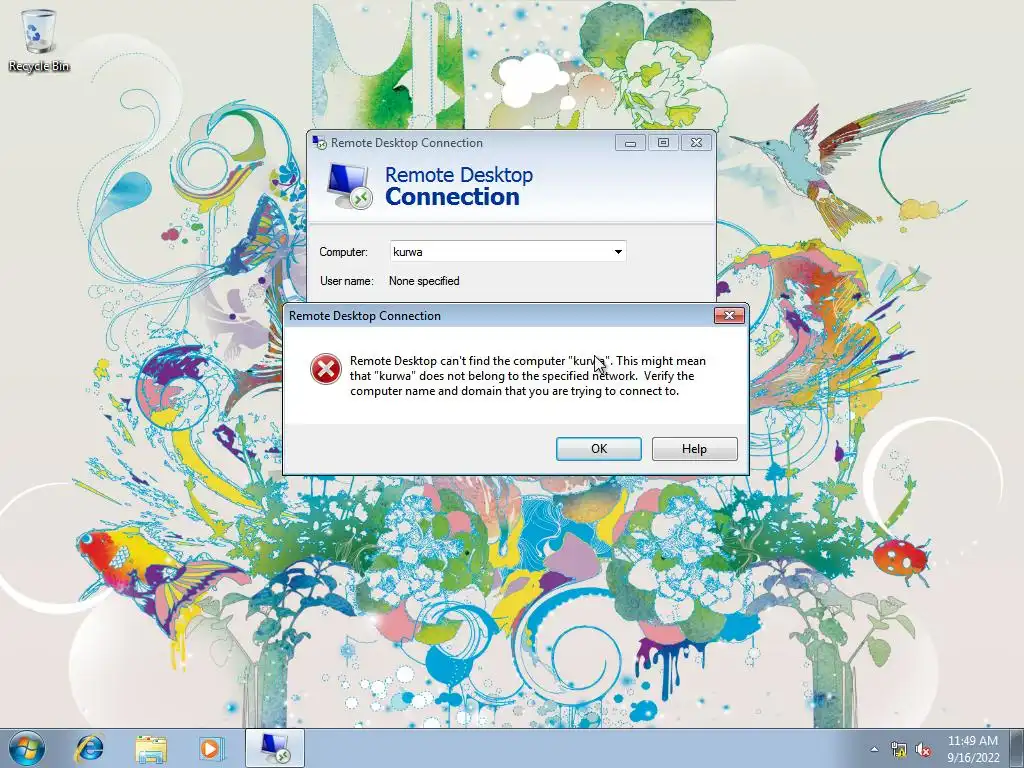Click Help in the error dialog
Image resolution: width=1024 pixels, height=768 pixels.
click(x=694, y=449)
